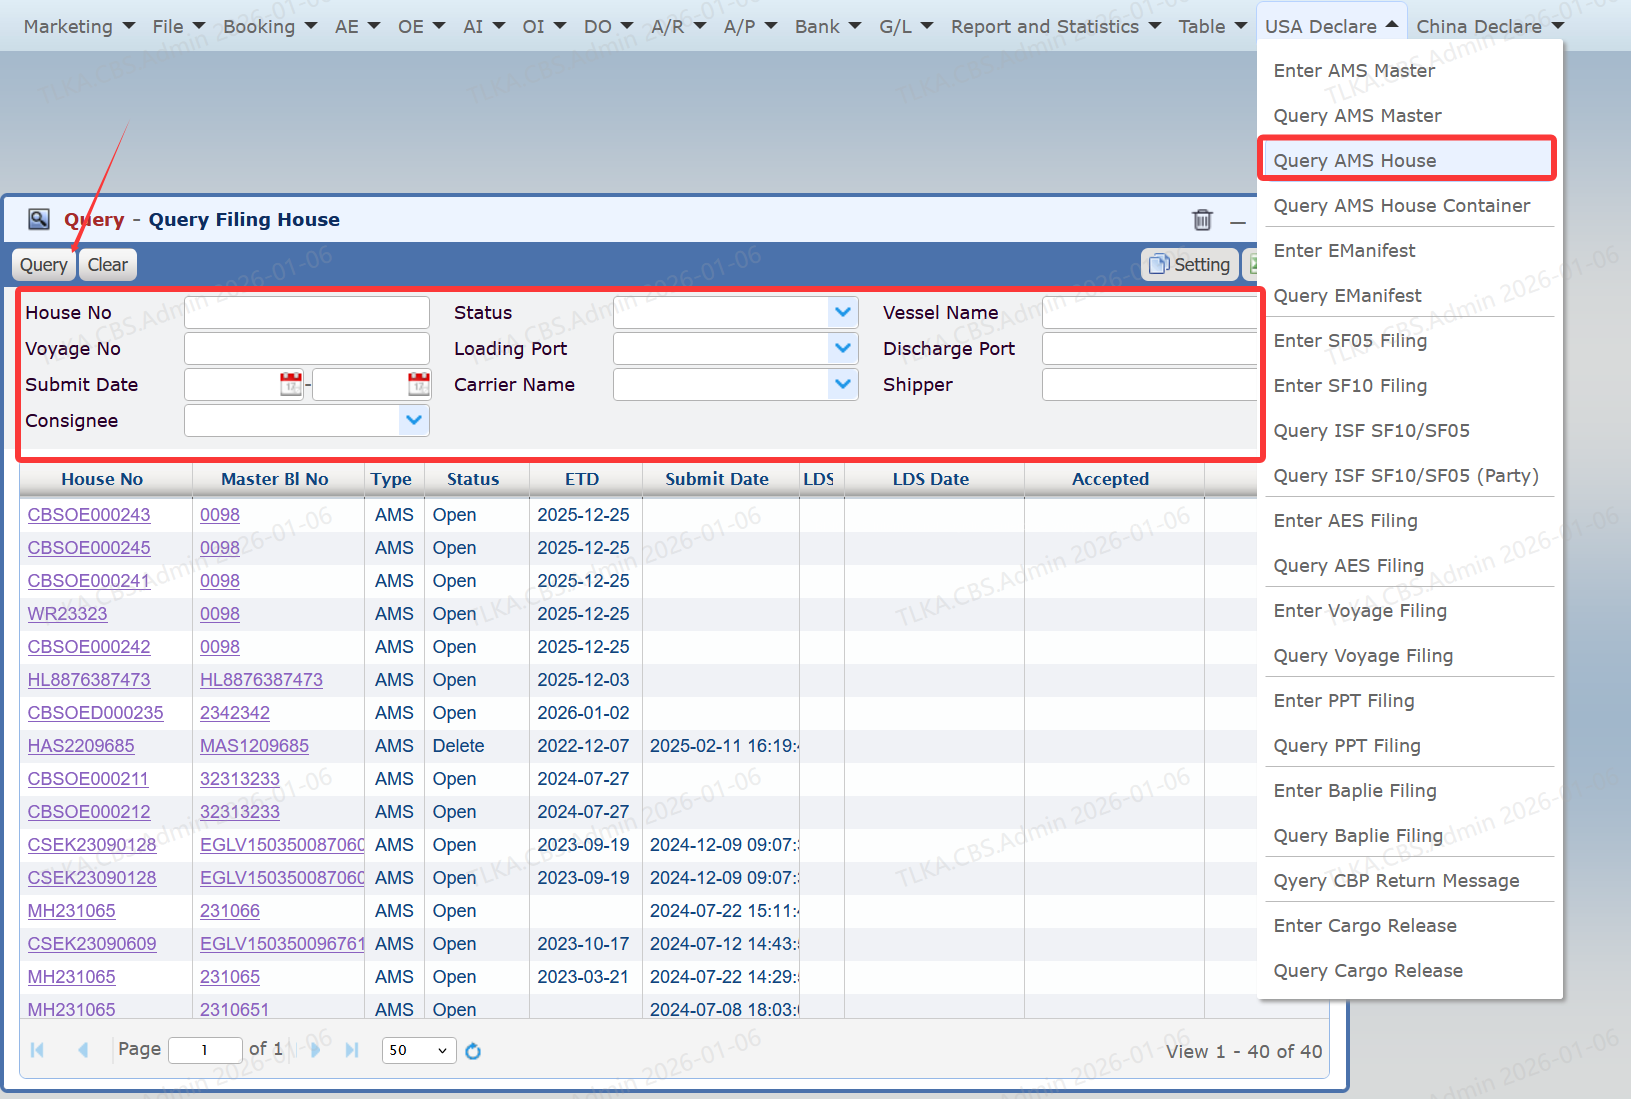Select Delete status cell for HAS2209685
The width and height of the screenshot is (1631, 1099).
pyautogui.click(x=459, y=746)
